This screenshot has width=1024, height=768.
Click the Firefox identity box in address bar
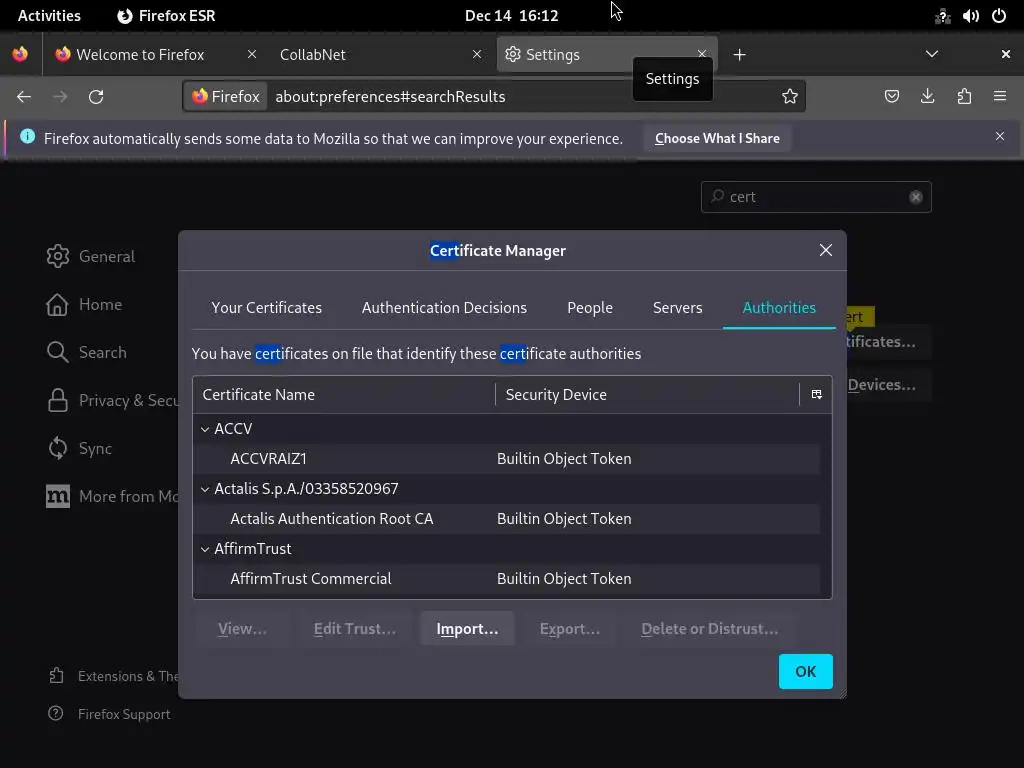click(226, 97)
